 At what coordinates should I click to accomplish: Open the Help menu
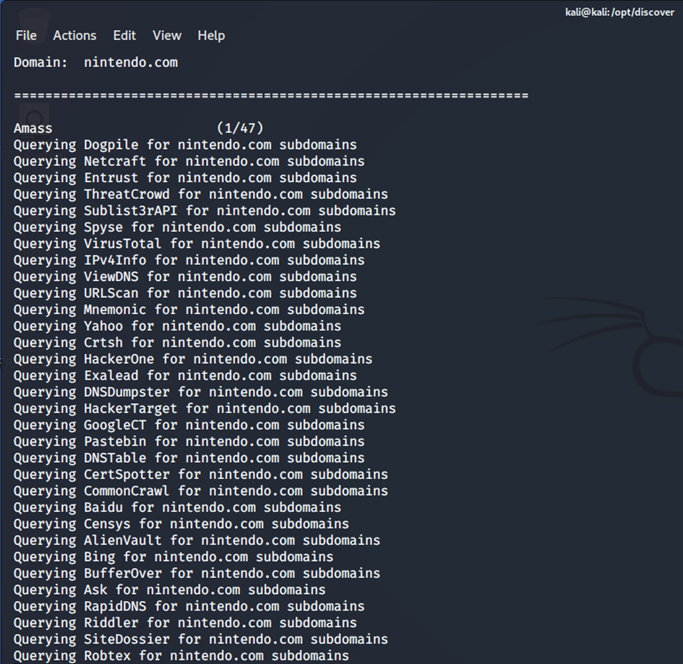click(211, 36)
